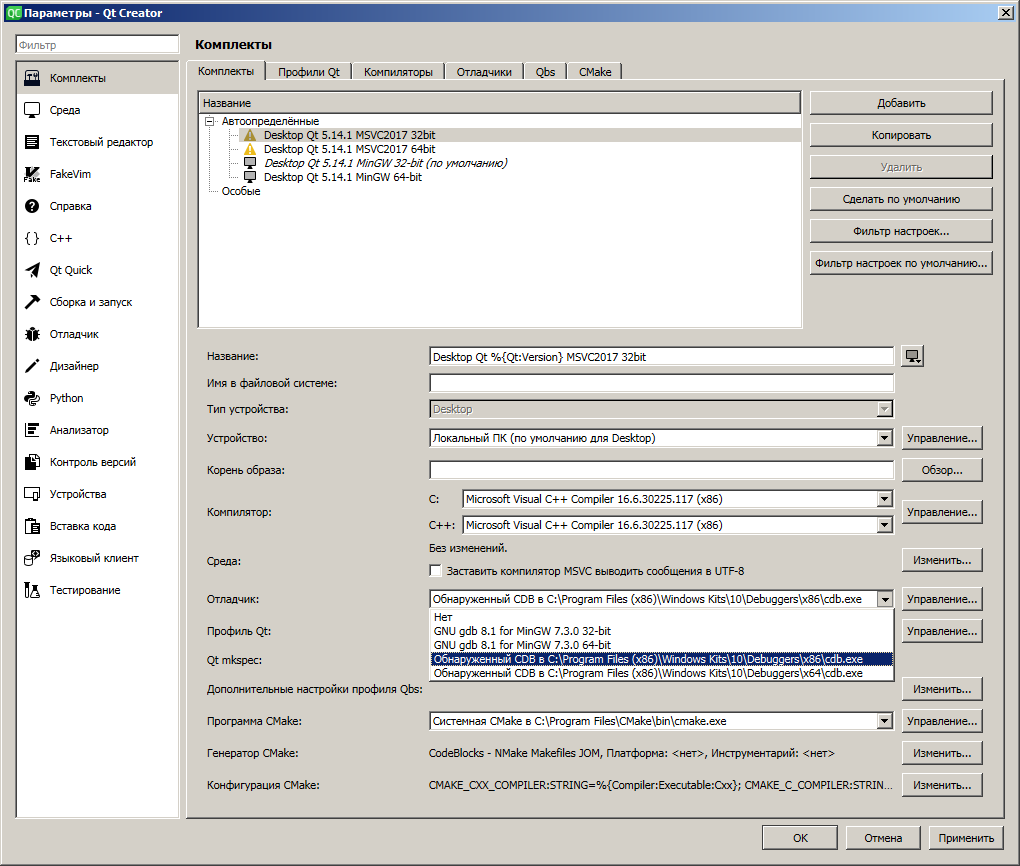Click monitor icon of MinGW 32-bit kit
The image size is (1020, 866).
(x=250, y=163)
